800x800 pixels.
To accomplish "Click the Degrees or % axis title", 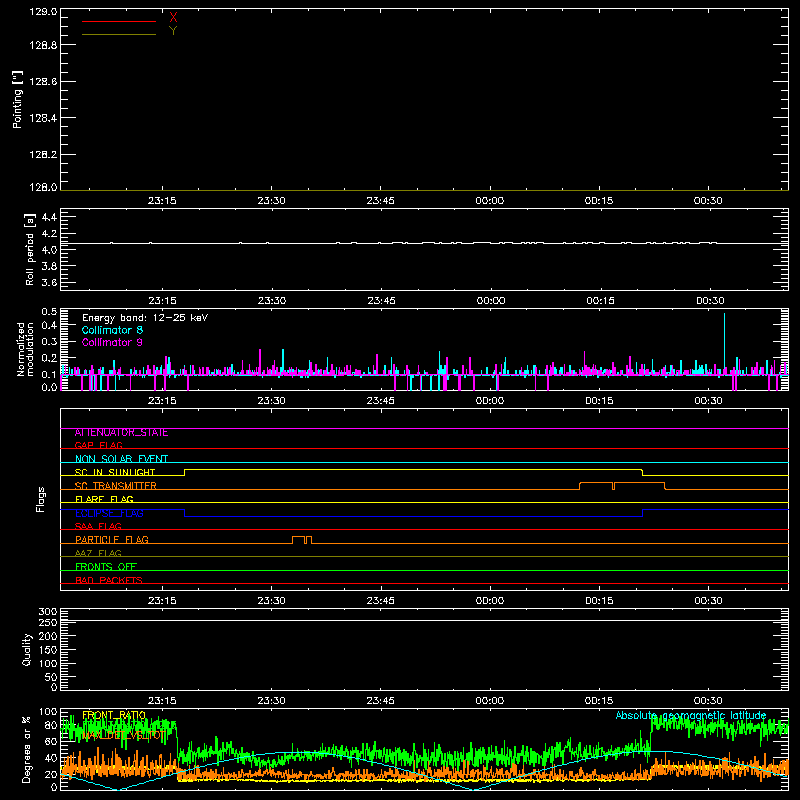I will (x=27, y=749).
